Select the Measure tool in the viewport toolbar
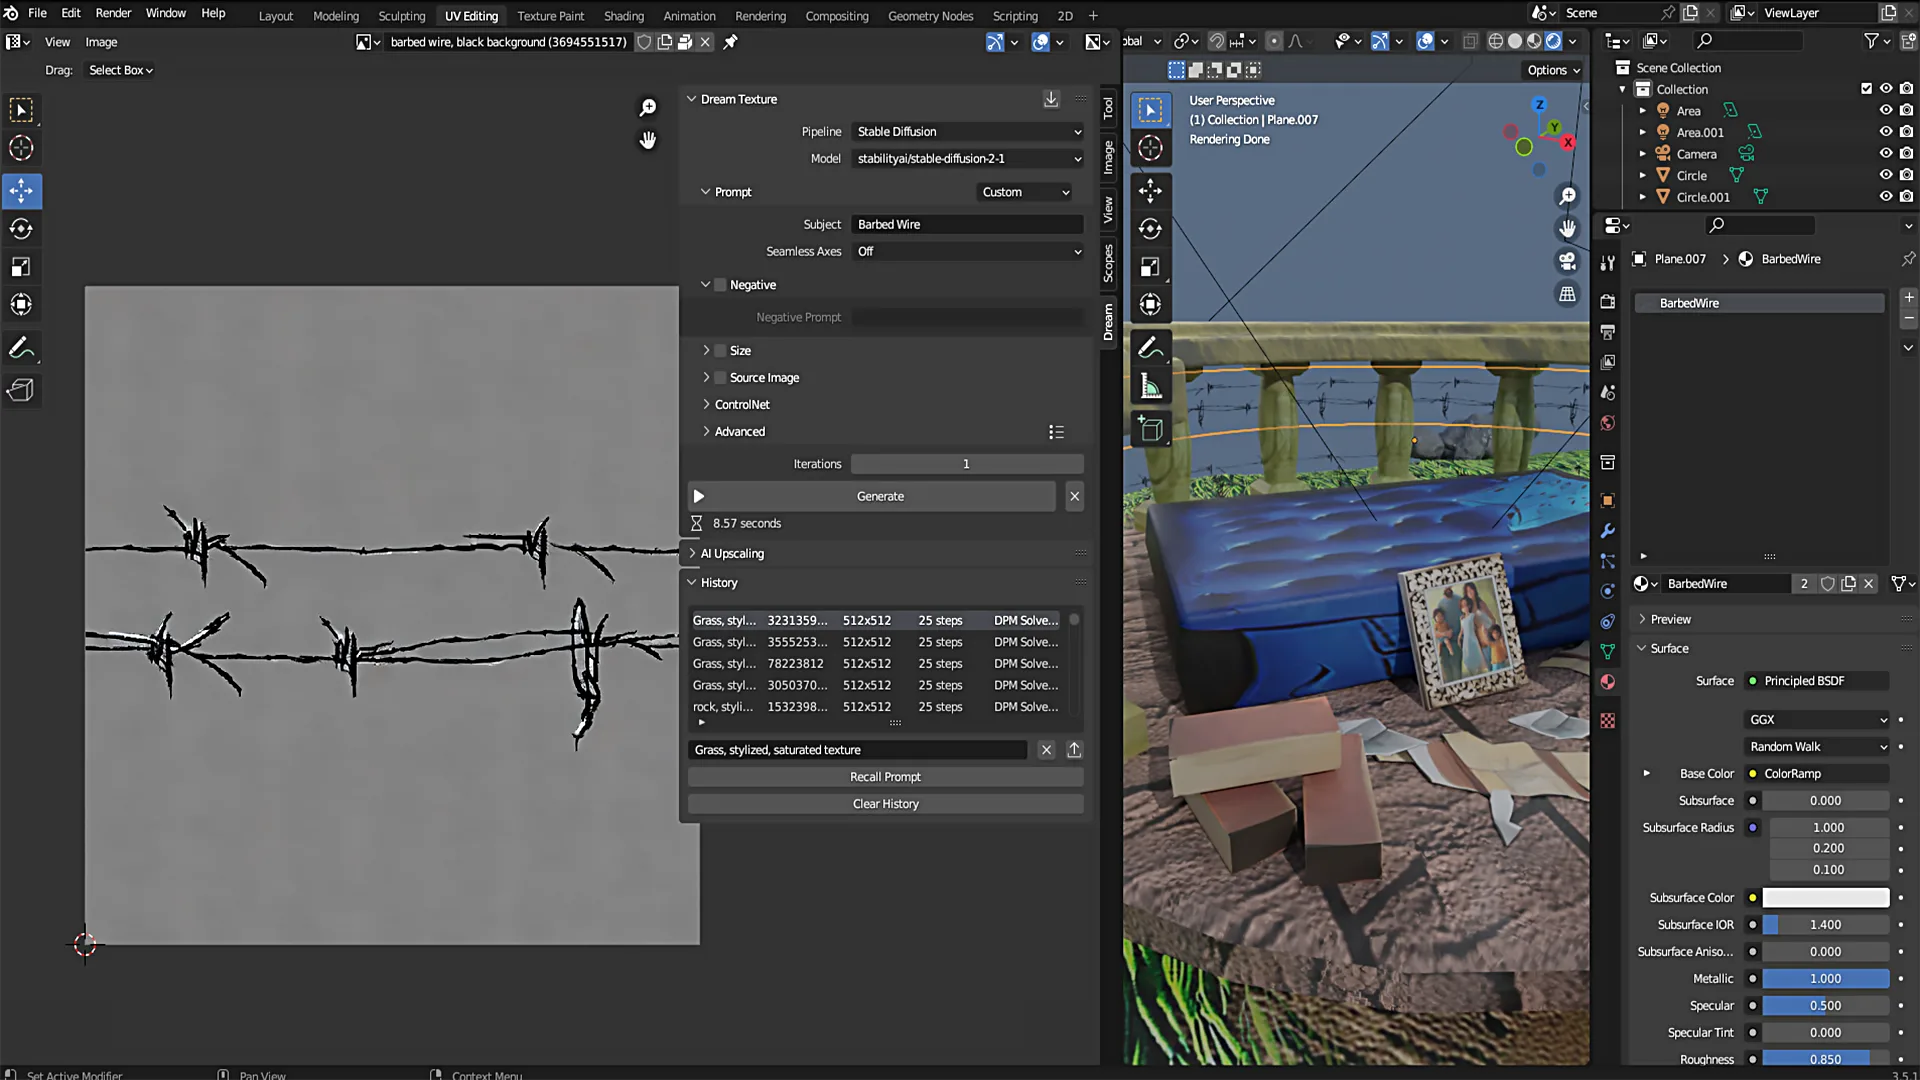Screen dimensions: 1920x1080 pyautogui.click(x=1151, y=384)
